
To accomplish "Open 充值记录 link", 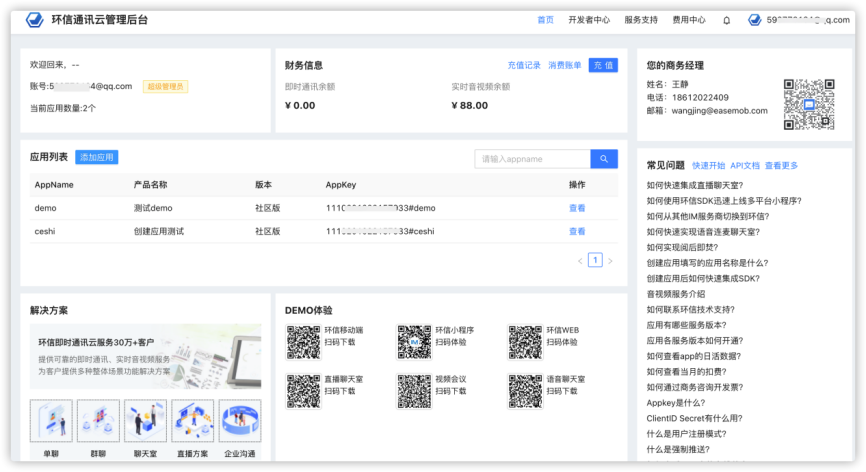I will click(524, 65).
